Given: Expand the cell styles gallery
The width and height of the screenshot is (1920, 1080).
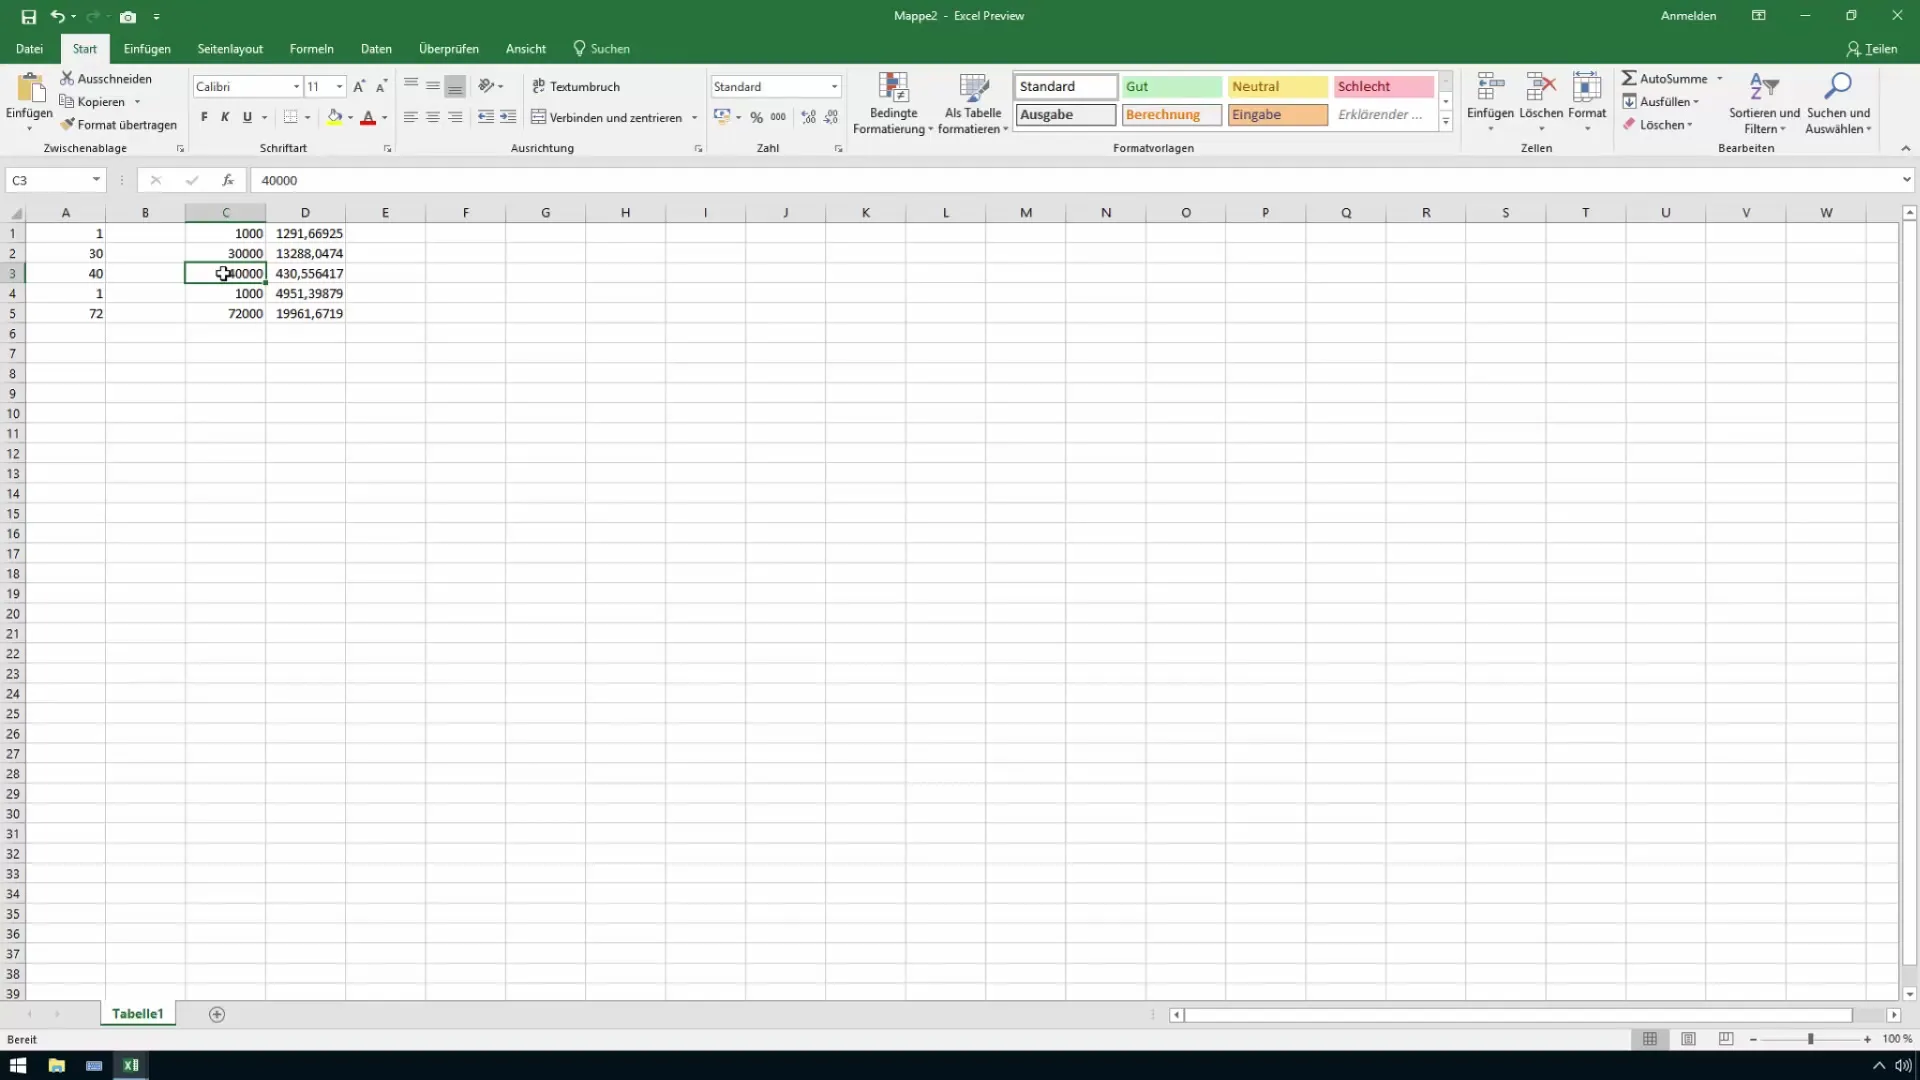Looking at the screenshot, I should tap(1445, 122).
